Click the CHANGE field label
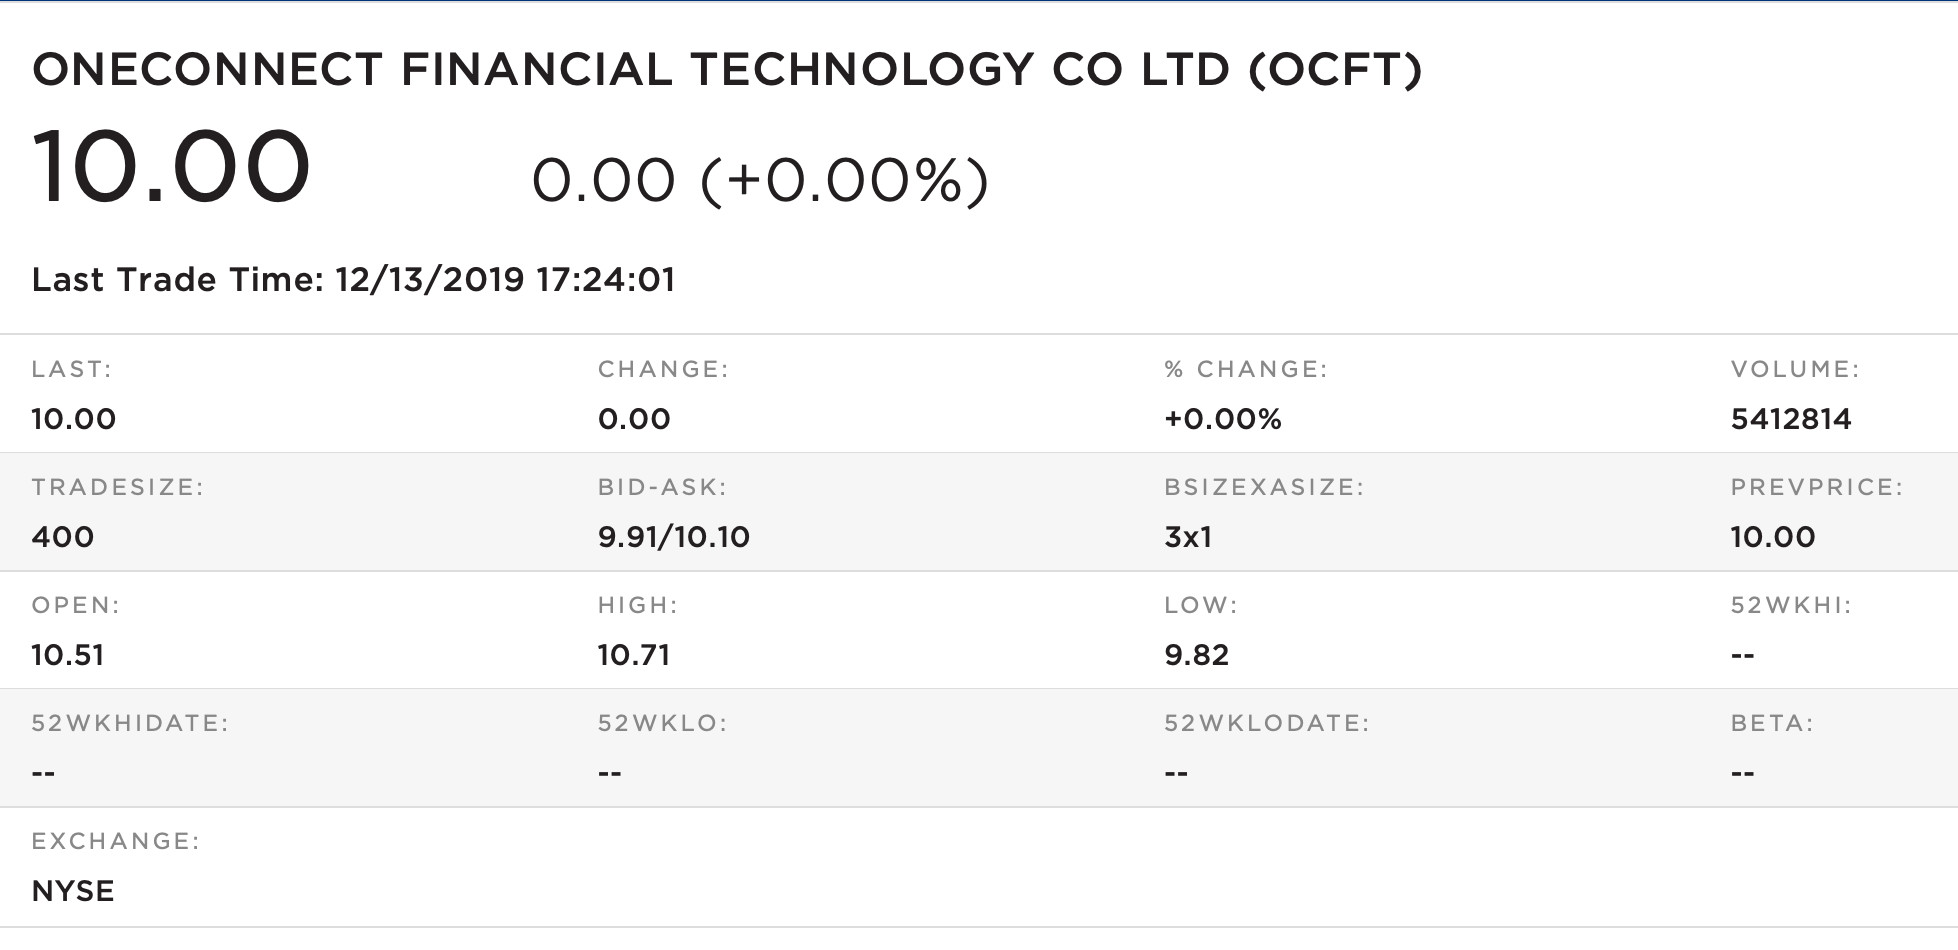Image resolution: width=1958 pixels, height=950 pixels. tap(663, 370)
